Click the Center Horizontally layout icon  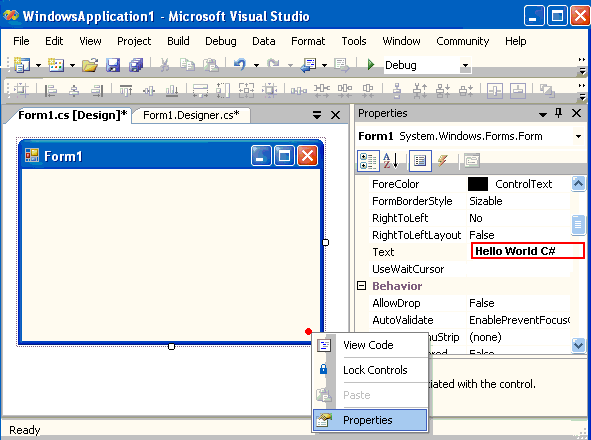(495, 90)
